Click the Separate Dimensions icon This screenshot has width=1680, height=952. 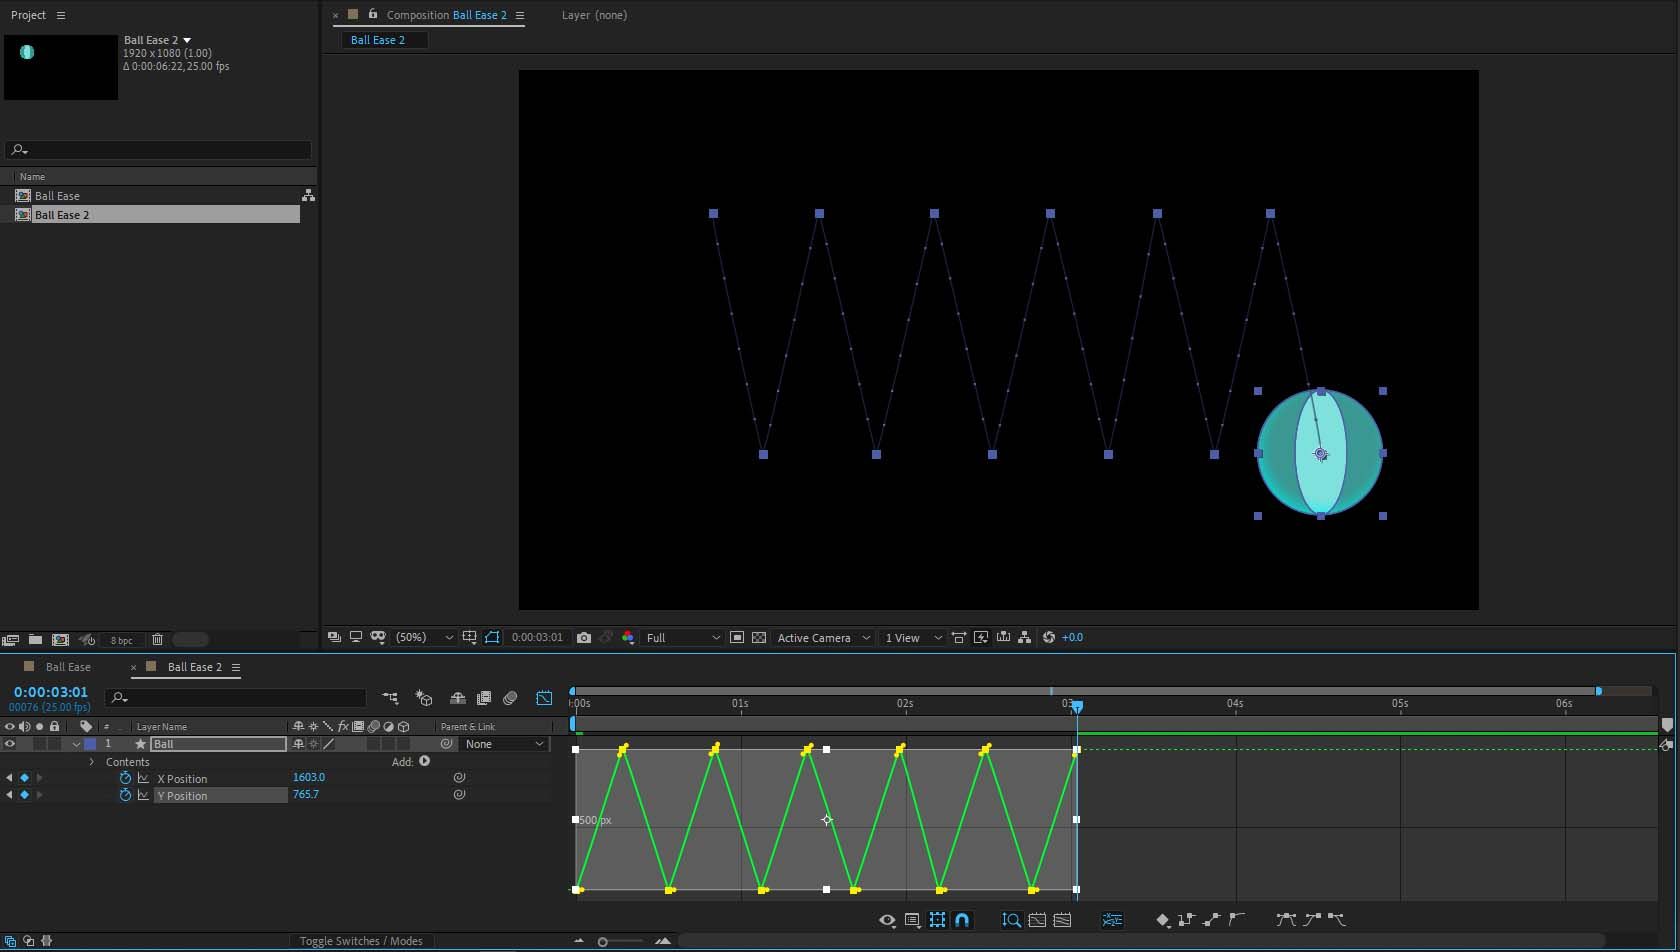[x=1112, y=920]
